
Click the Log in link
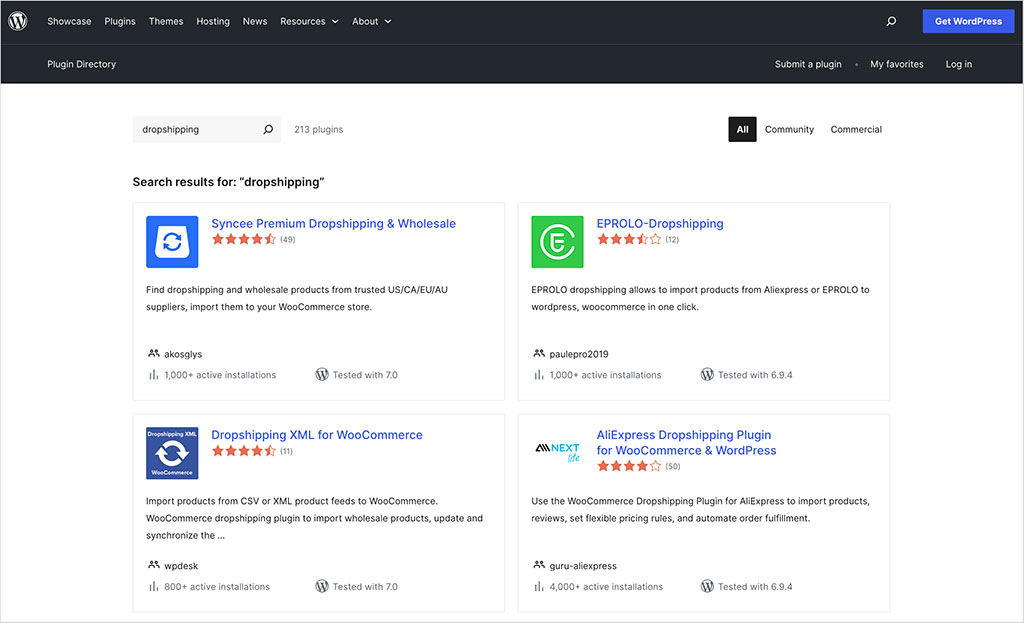click(x=959, y=64)
